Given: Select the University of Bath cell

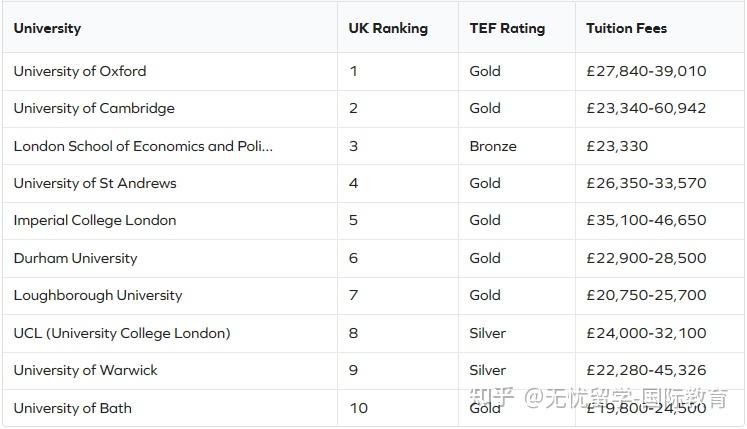Looking at the screenshot, I should (73, 408).
